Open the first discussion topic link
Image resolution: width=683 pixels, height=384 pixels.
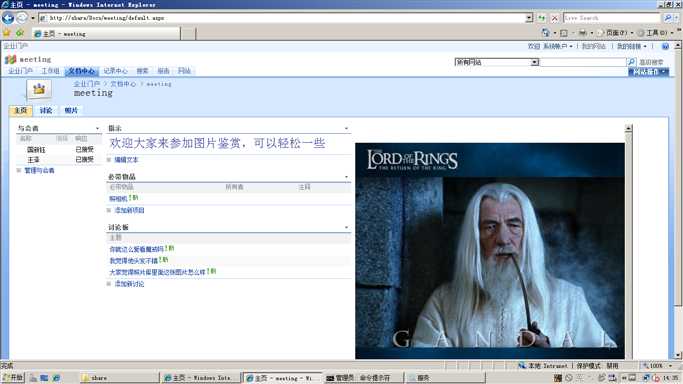(x=136, y=249)
